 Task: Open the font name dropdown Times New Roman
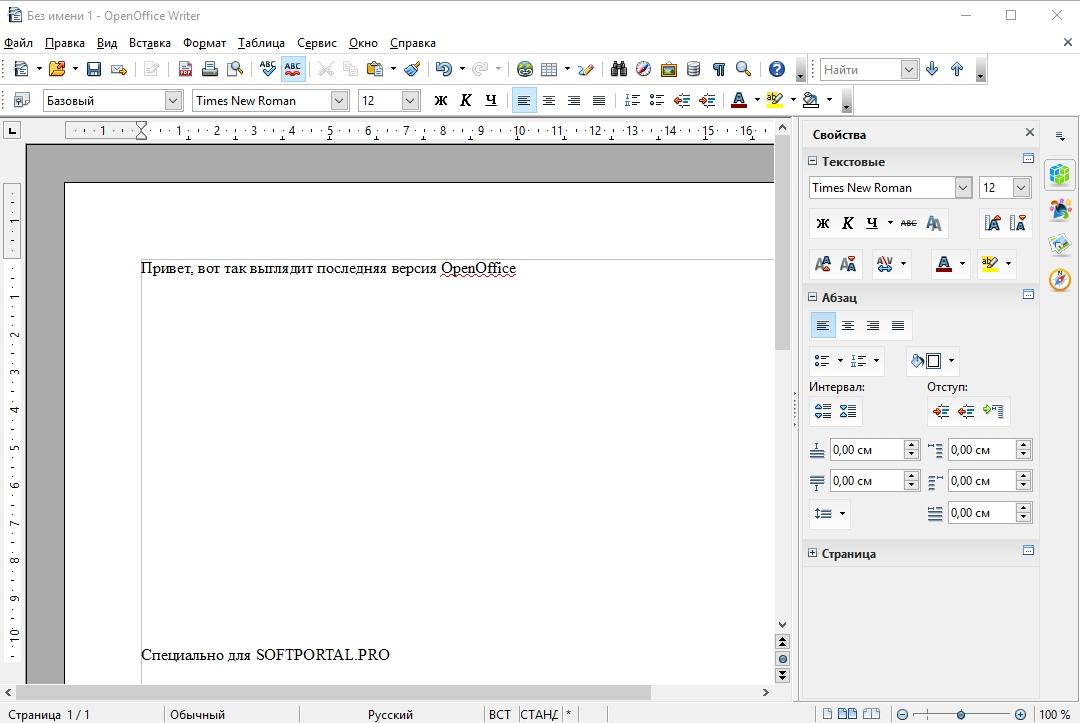(x=339, y=100)
